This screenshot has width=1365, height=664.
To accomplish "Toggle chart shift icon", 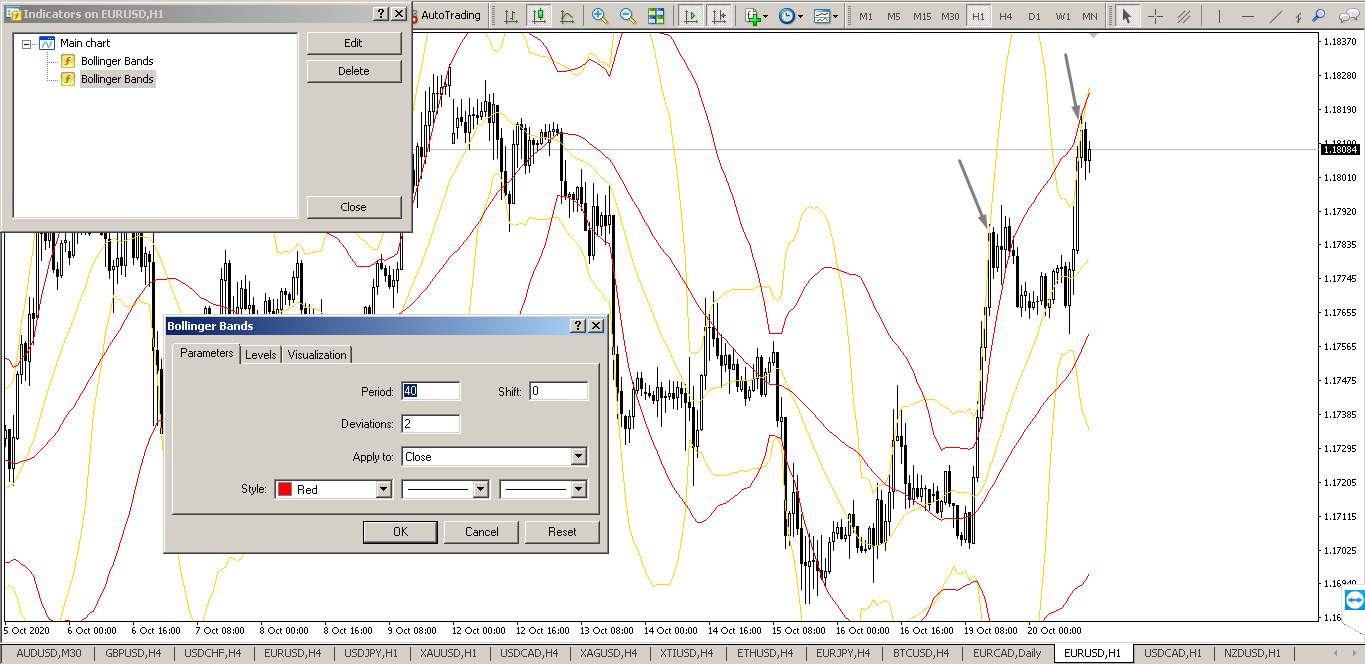I will point(718,15).
